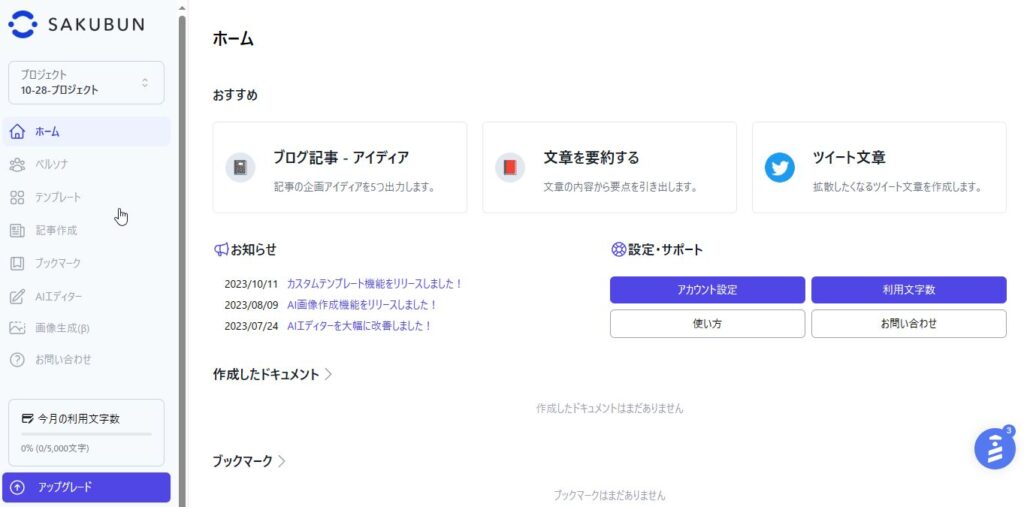Click the AIエディター pencil icon
This screenshot has height=507, width=1024.
coord(17,297)
